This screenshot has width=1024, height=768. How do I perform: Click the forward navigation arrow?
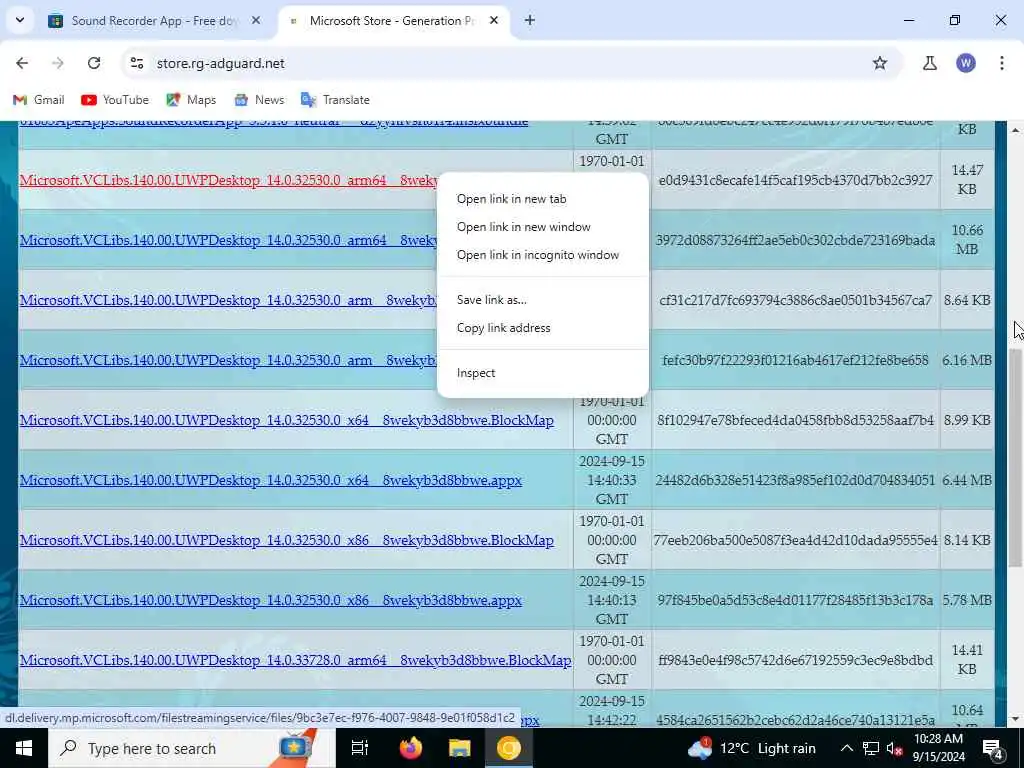pyautogui.click(x=58, y=63)
